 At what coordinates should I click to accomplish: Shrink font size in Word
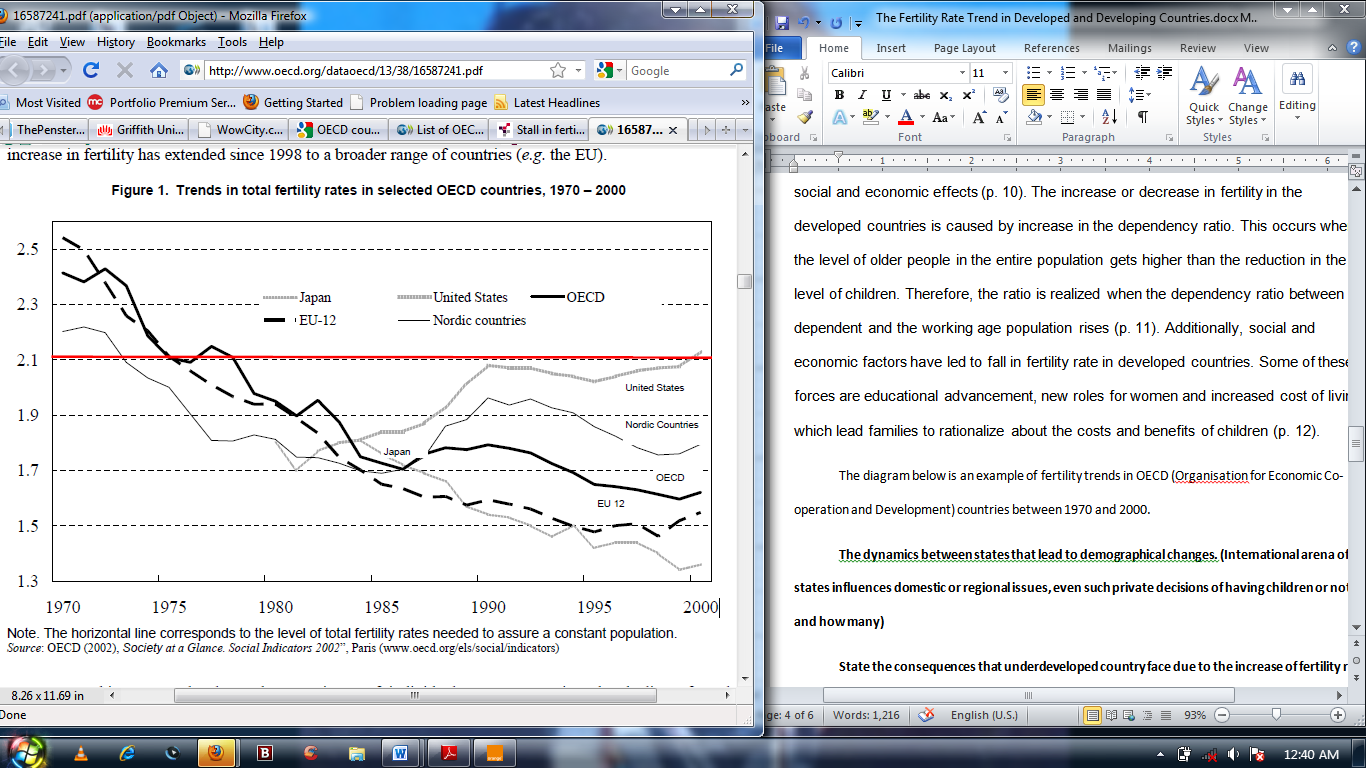click(x=1001, y=117)
